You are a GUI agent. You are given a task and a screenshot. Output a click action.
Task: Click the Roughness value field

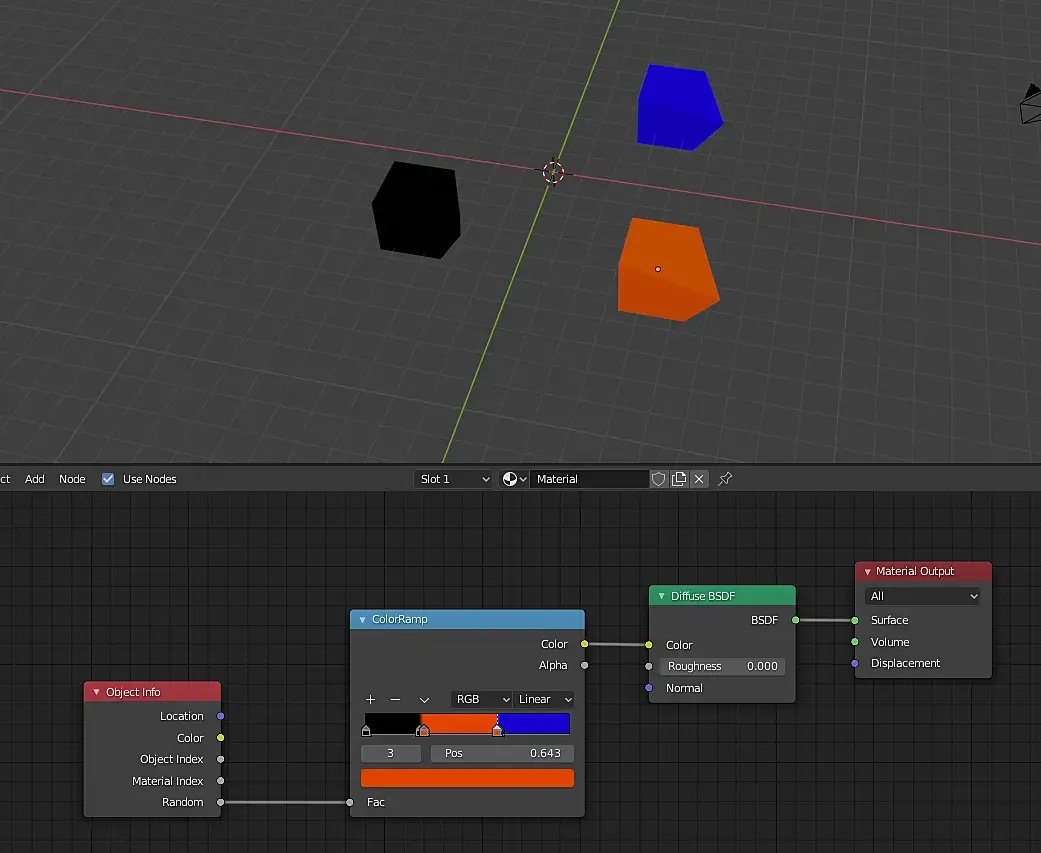click(x=722, y=666)
